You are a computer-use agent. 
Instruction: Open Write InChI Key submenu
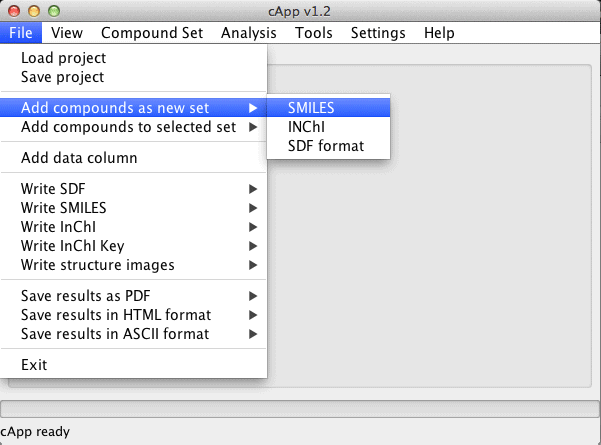click(133, 246)
